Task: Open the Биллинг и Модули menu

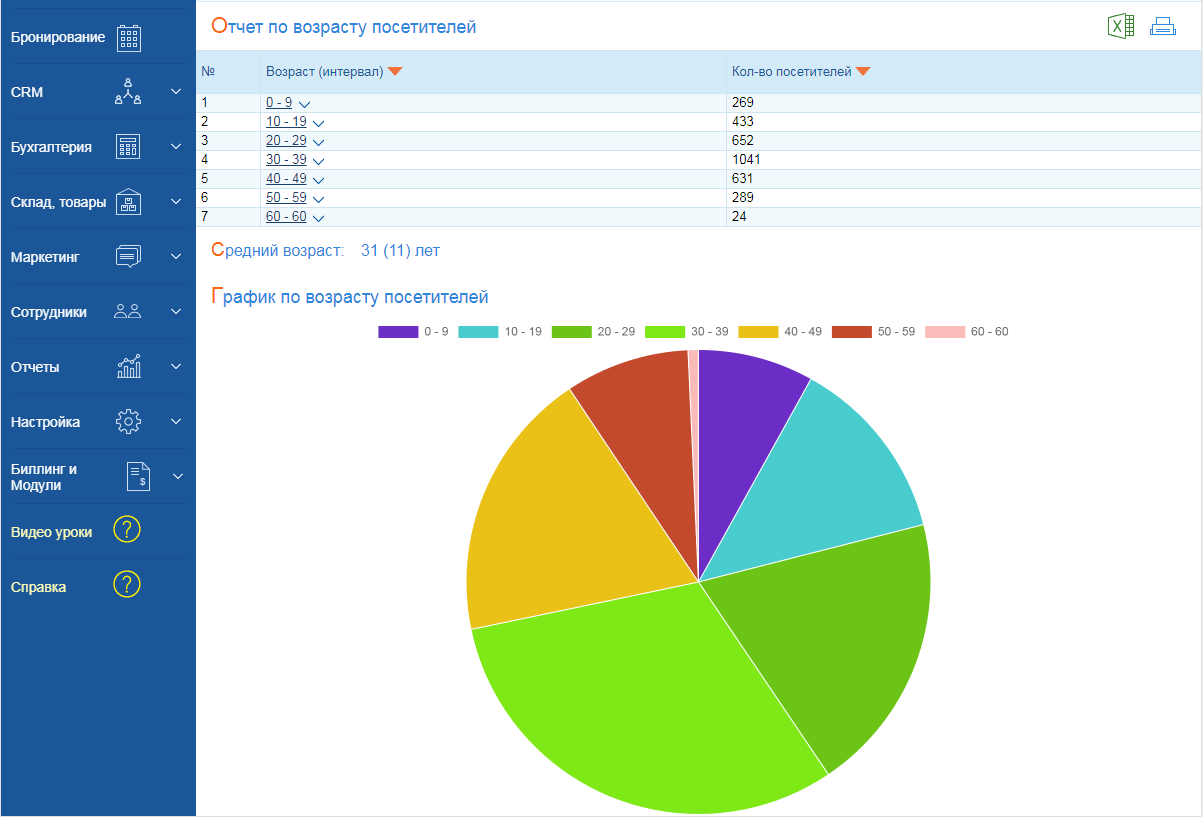Action: 44,477
